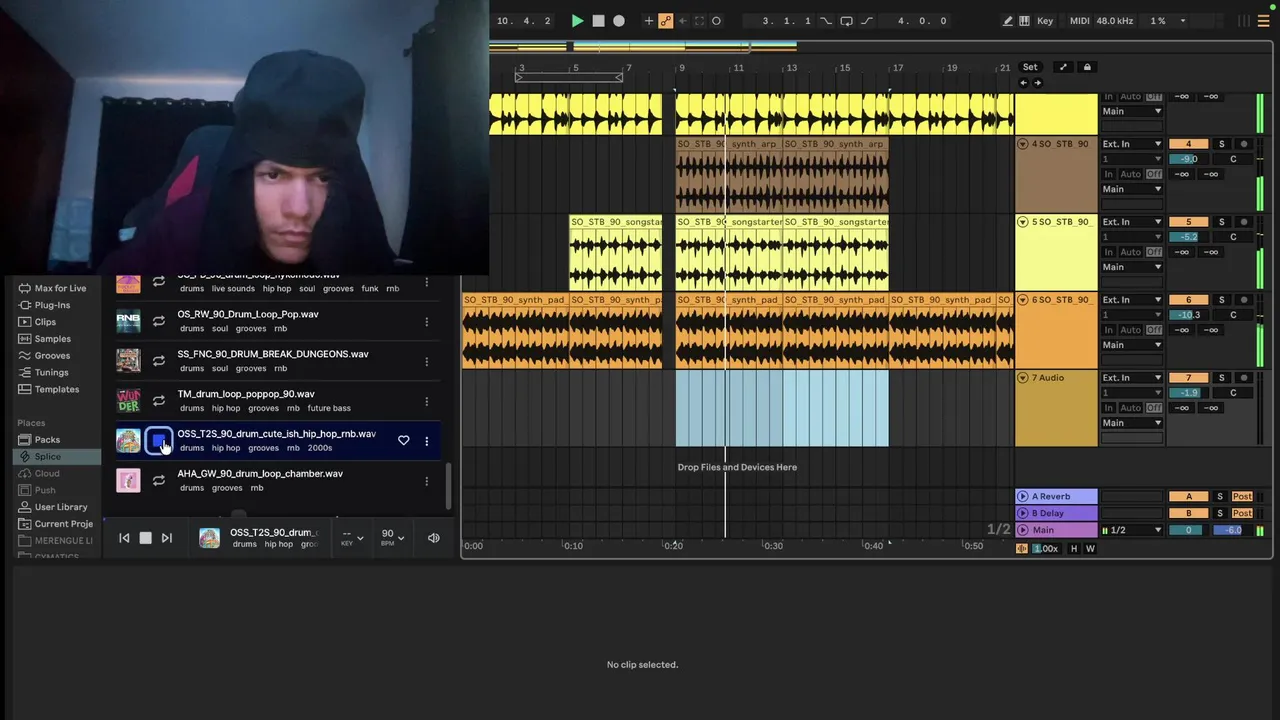Screen dimensions: 1280x720
Task: Click the Next Locator arrow
Action: click(1037, 82)
